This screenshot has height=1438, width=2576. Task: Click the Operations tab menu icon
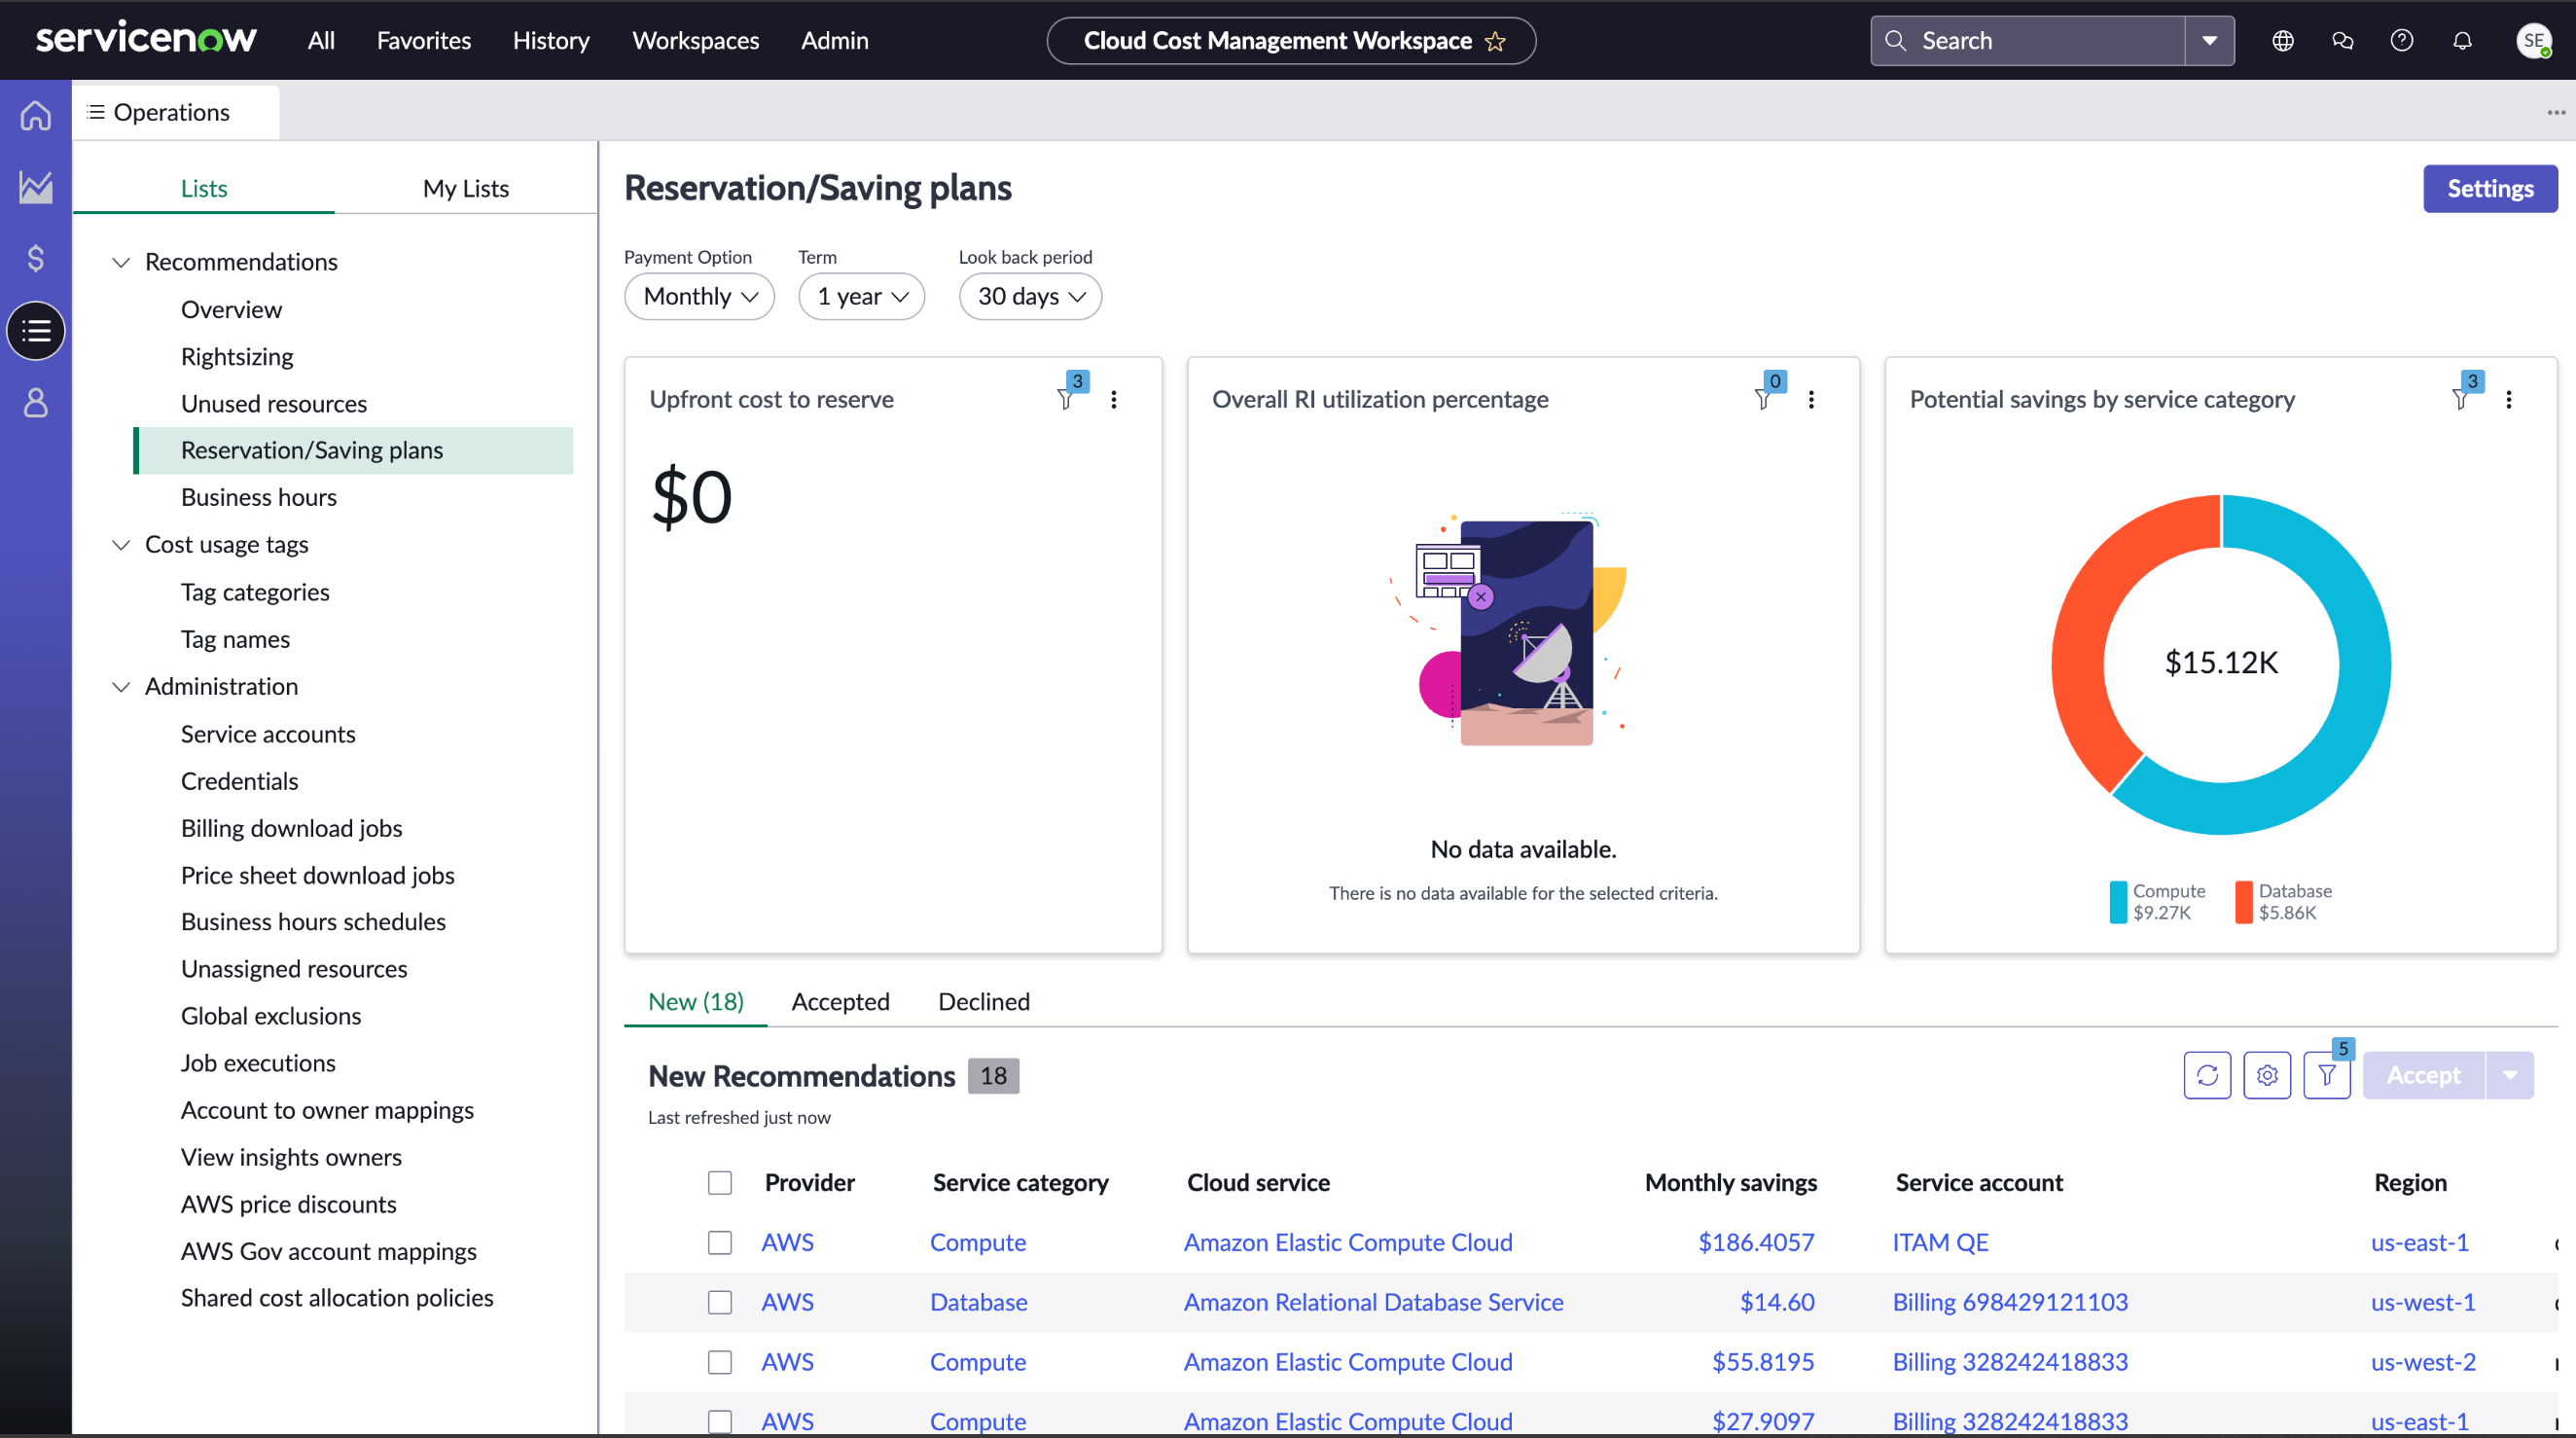[96, 112]
